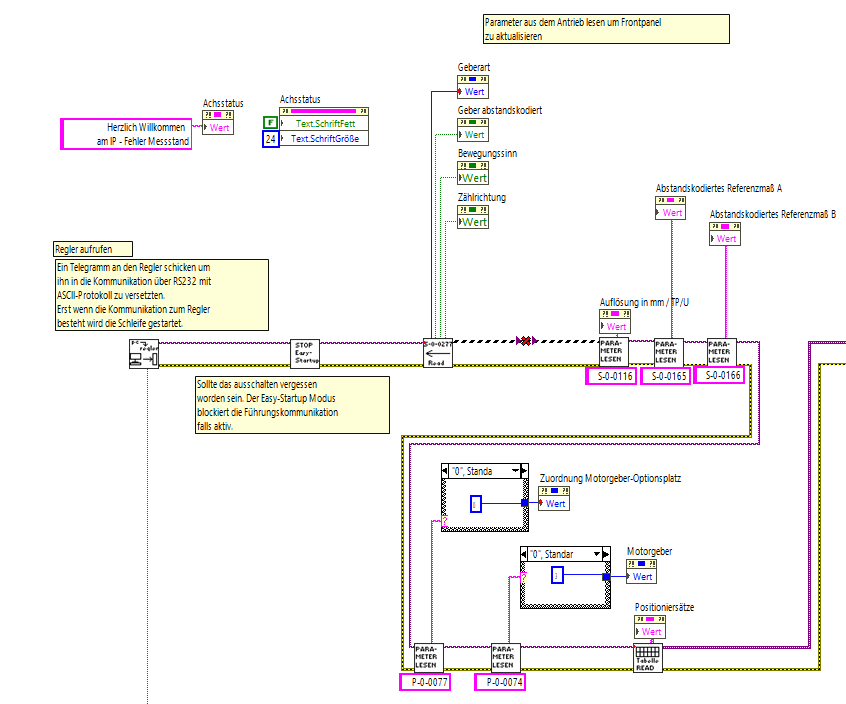Select the Parameter Lesen subVI above S-0-0116
This screenshot has height=704, width=846.
(x=612, y=354)
